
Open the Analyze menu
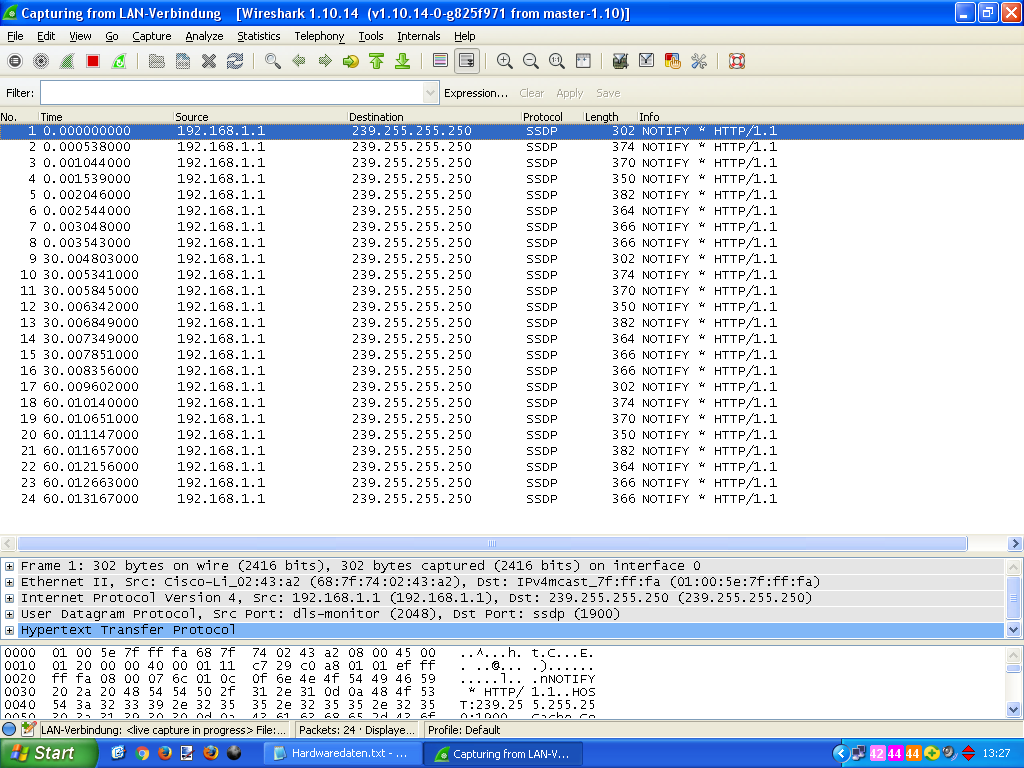[x=204, y=37]
